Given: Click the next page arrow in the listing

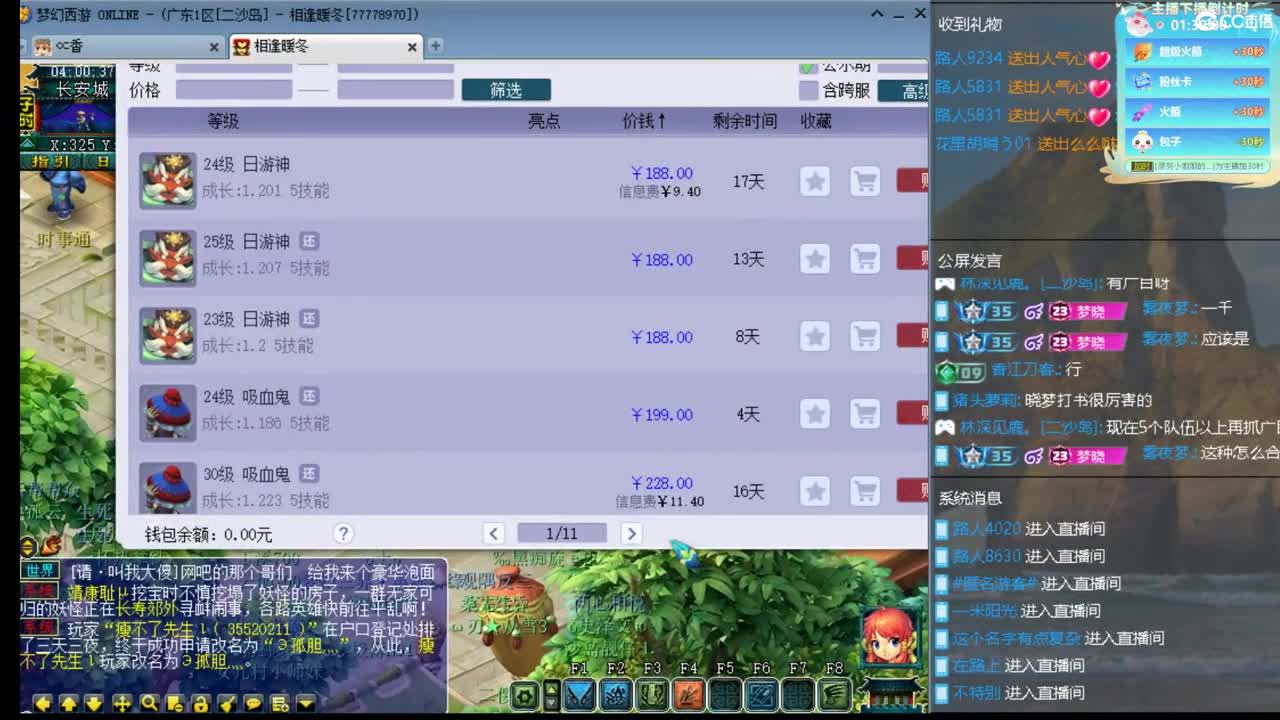Looking at the screenshot, I should tap(631, 533).
